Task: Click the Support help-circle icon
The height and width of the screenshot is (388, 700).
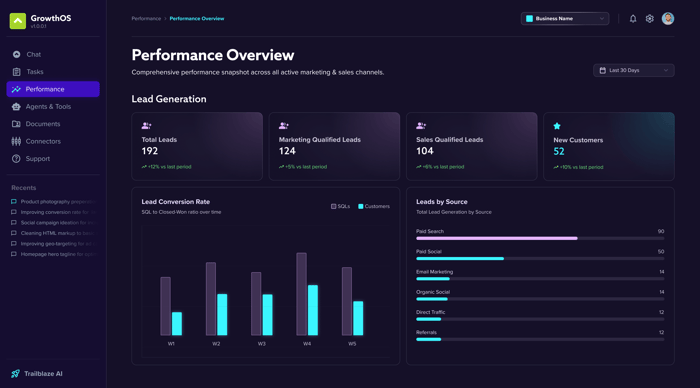Action: pyautogui.click(x=17, y=159)
